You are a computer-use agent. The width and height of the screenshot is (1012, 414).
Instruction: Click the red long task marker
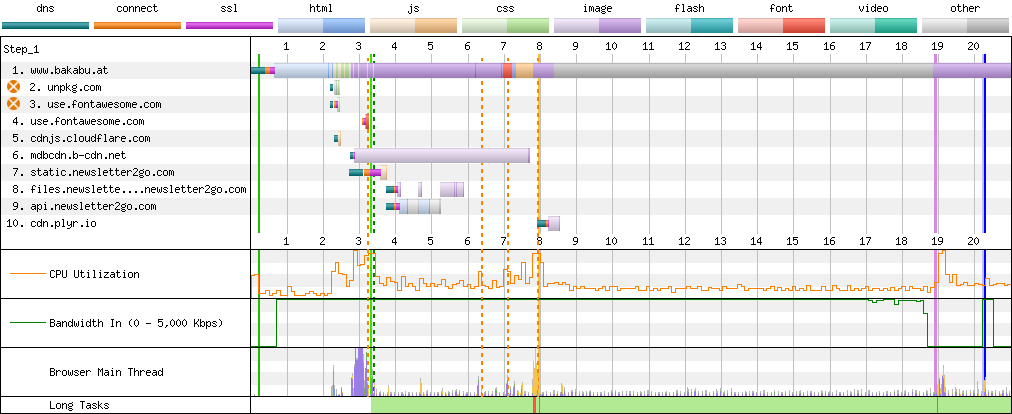(x=534, y=406)
